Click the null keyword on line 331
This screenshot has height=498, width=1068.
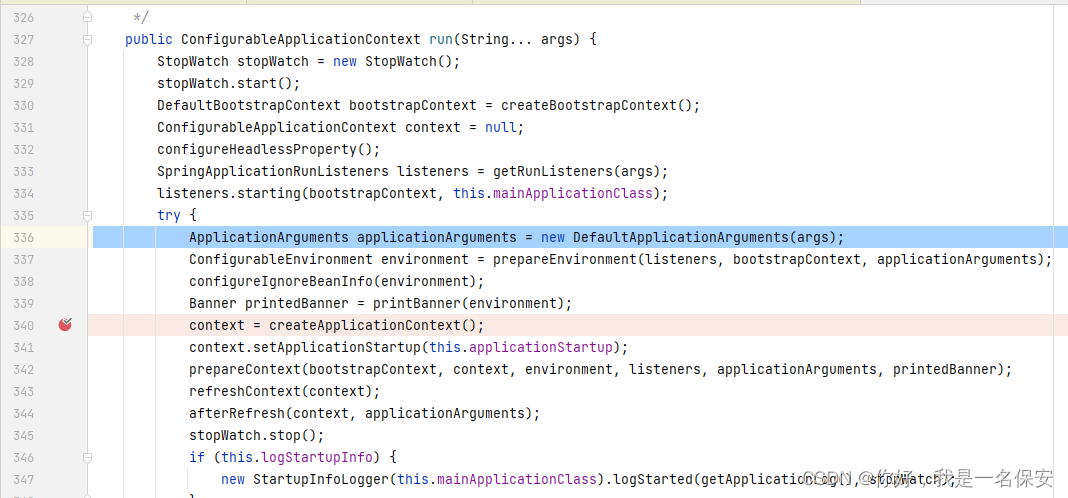click(x=501, y=127)
